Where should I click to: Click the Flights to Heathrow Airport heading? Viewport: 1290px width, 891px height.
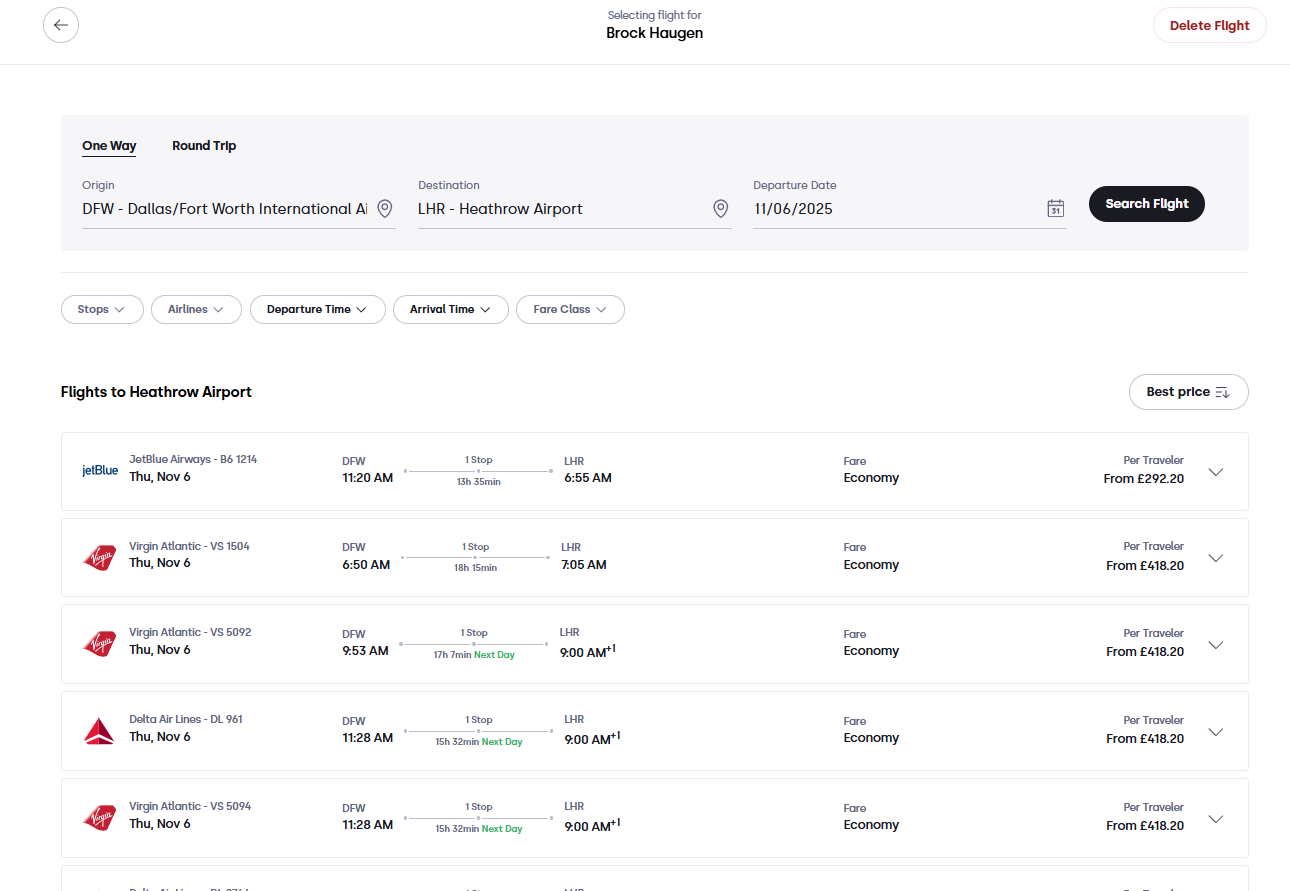pyautogui.click(x=156, y=392)
